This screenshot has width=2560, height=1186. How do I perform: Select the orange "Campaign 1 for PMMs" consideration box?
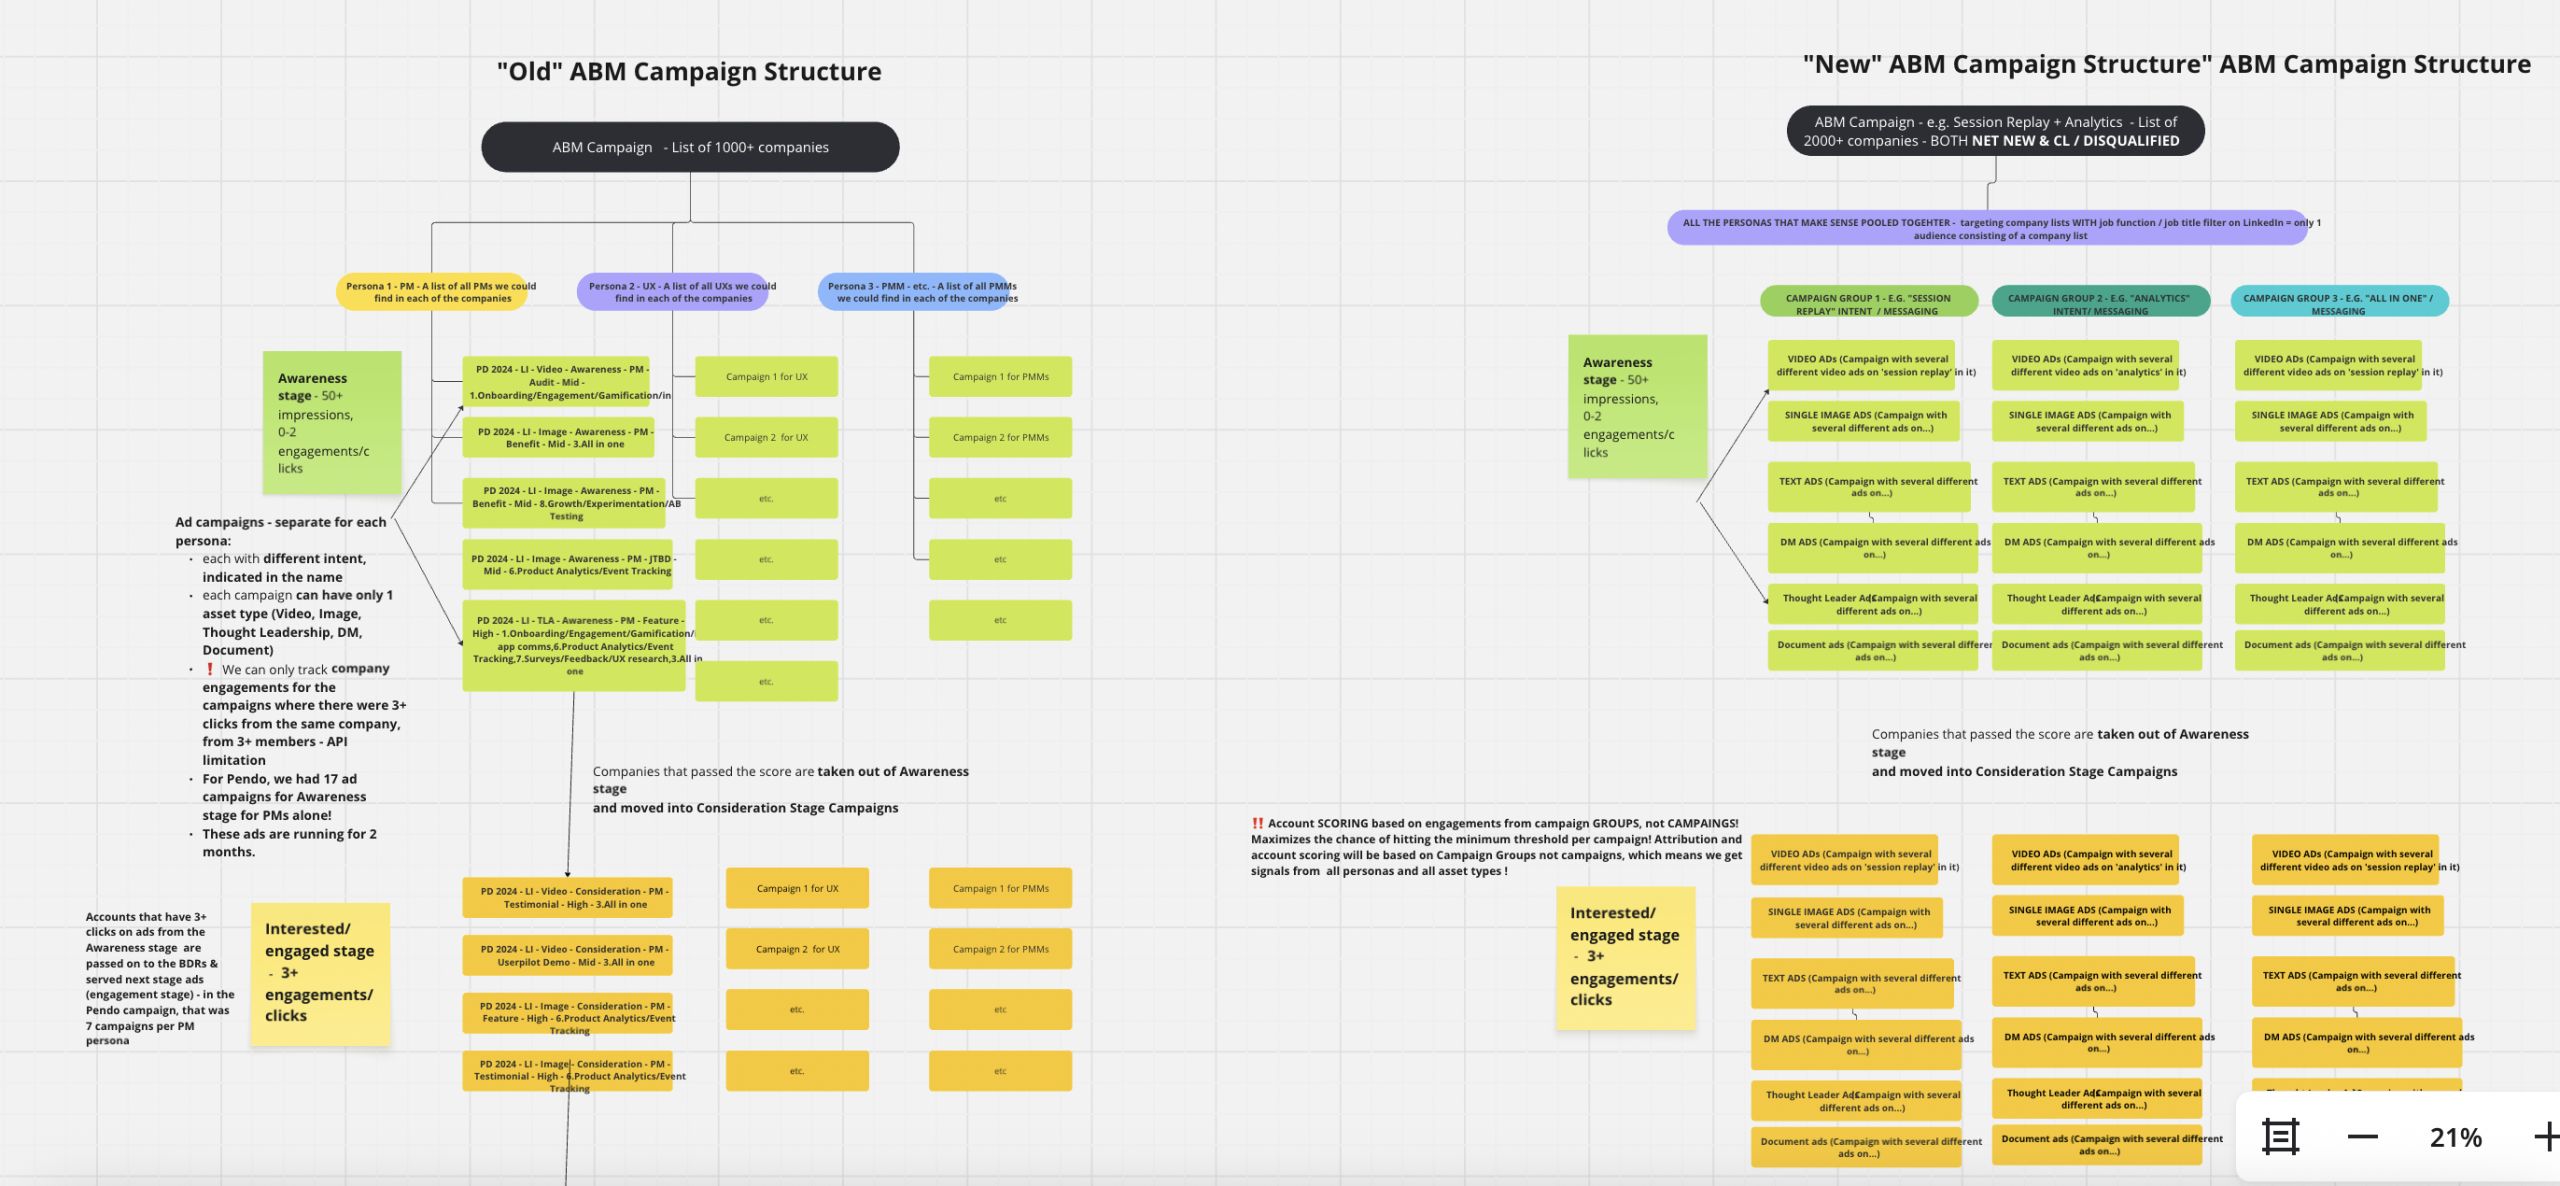1000,887
